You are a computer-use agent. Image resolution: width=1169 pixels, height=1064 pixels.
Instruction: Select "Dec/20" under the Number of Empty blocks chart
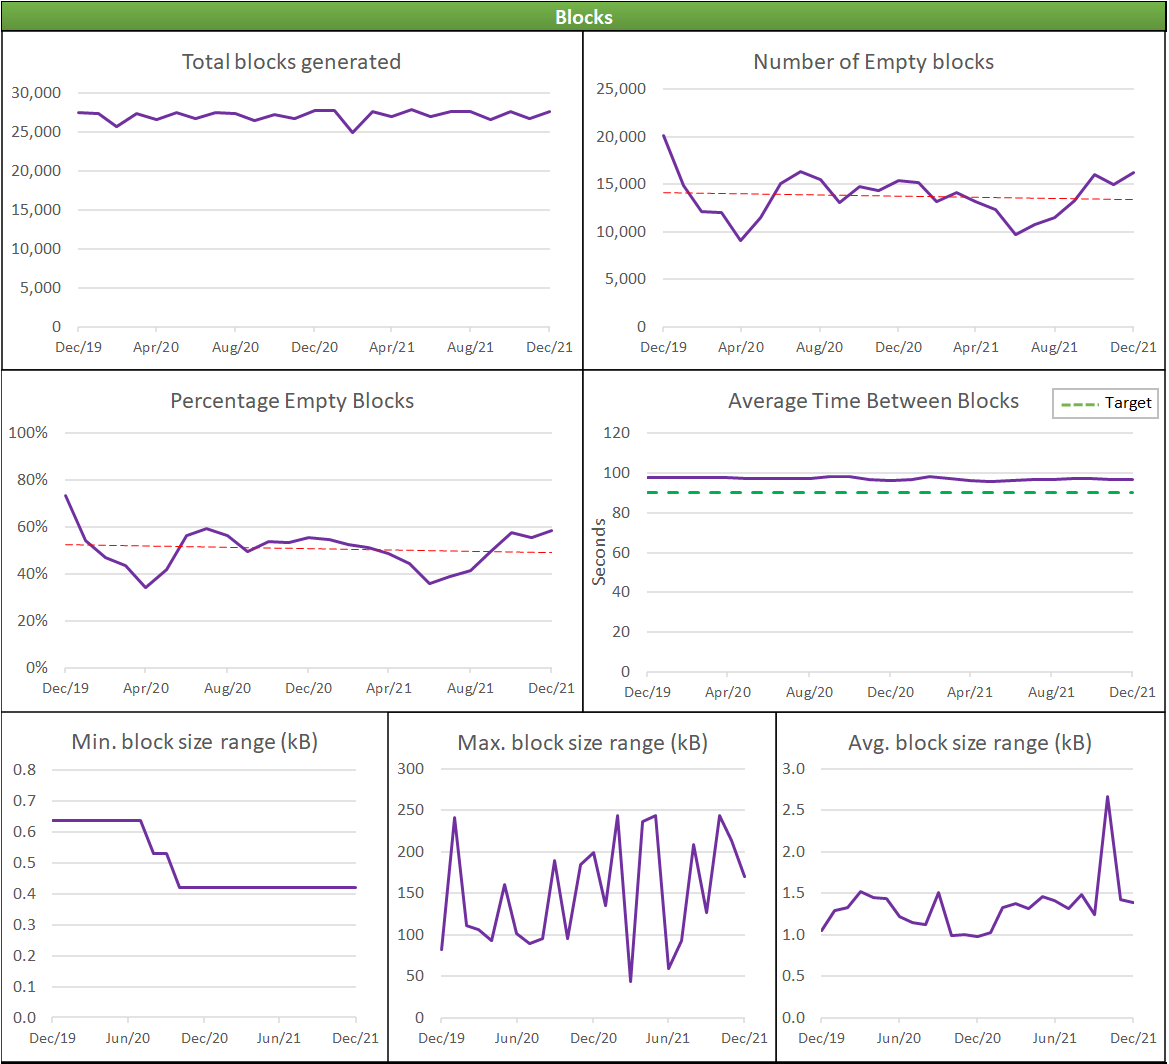pyautogui.click(x=898, y=347)
